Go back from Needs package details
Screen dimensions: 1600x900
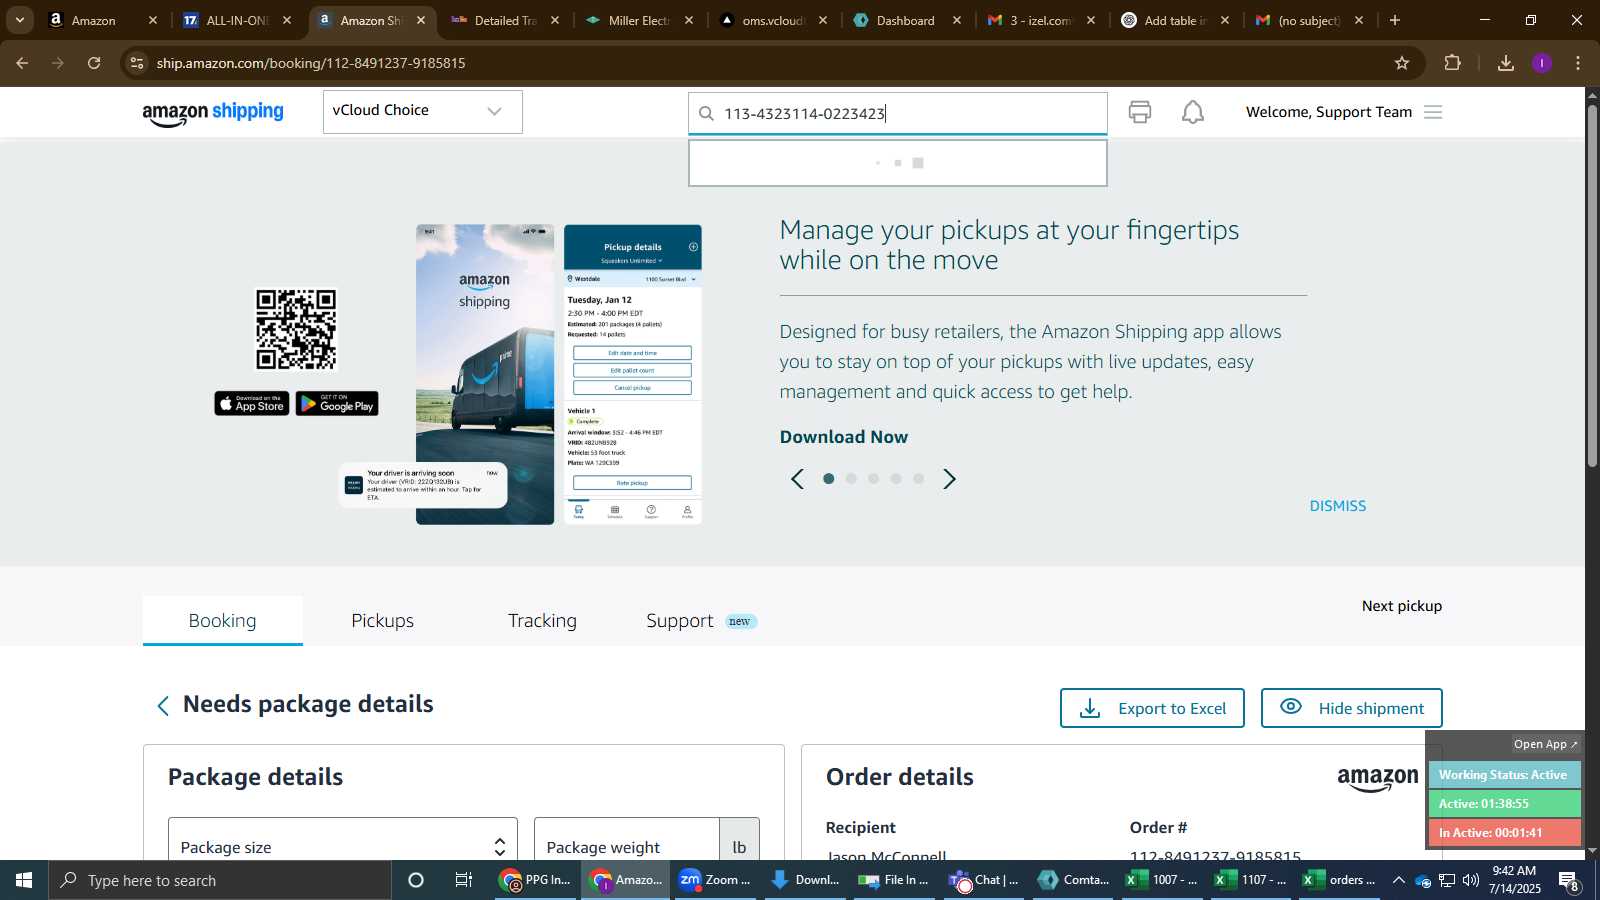click(163, 706)
